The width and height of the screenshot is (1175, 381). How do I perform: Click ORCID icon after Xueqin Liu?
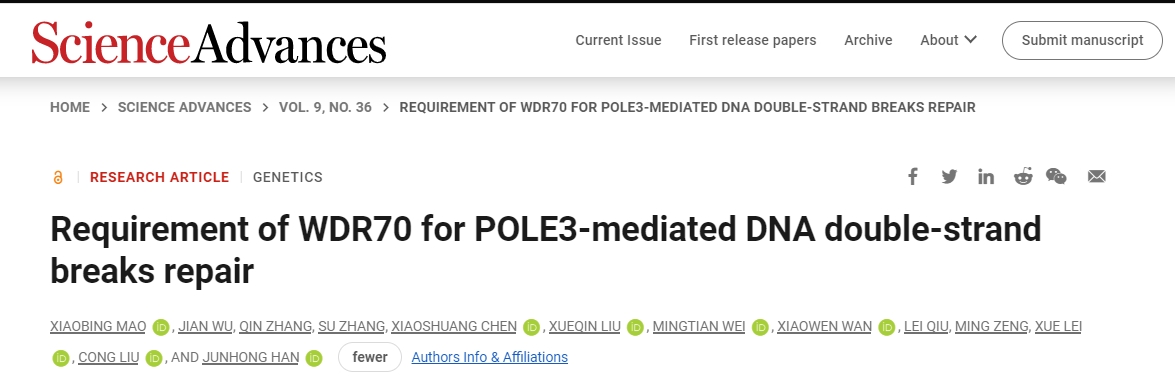635,327
